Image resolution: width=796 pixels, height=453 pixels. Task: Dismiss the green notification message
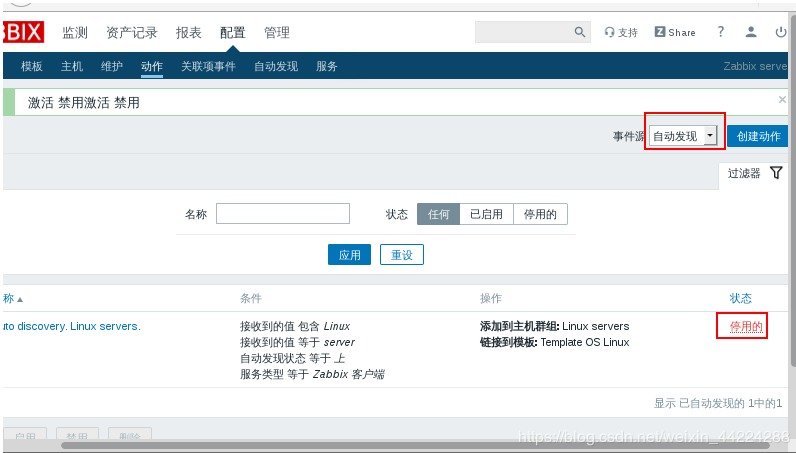pos(782,100)
